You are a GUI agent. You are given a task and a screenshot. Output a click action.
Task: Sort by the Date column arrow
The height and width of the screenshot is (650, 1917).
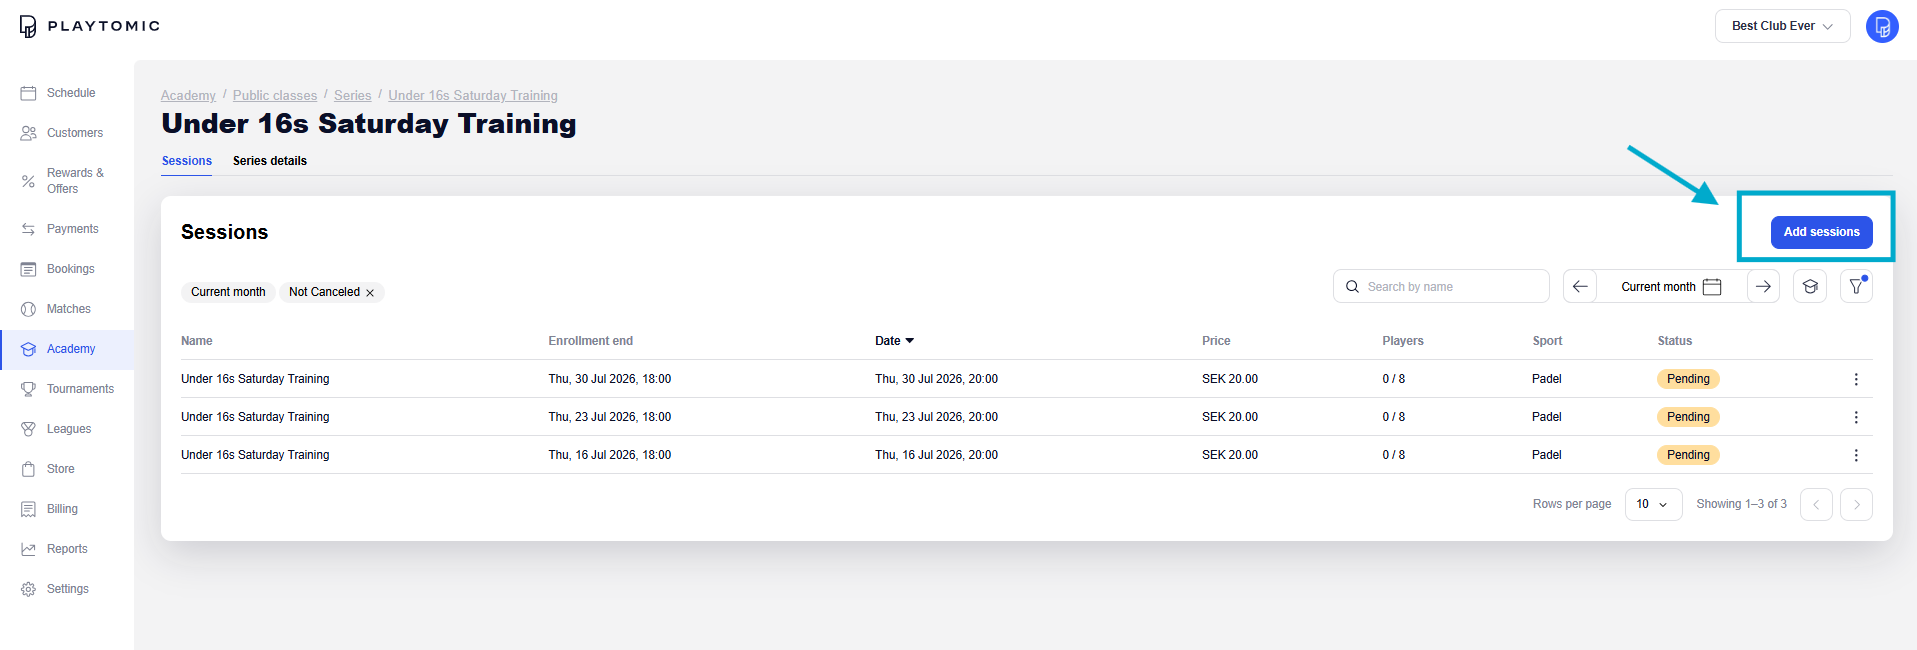[909, 341]
